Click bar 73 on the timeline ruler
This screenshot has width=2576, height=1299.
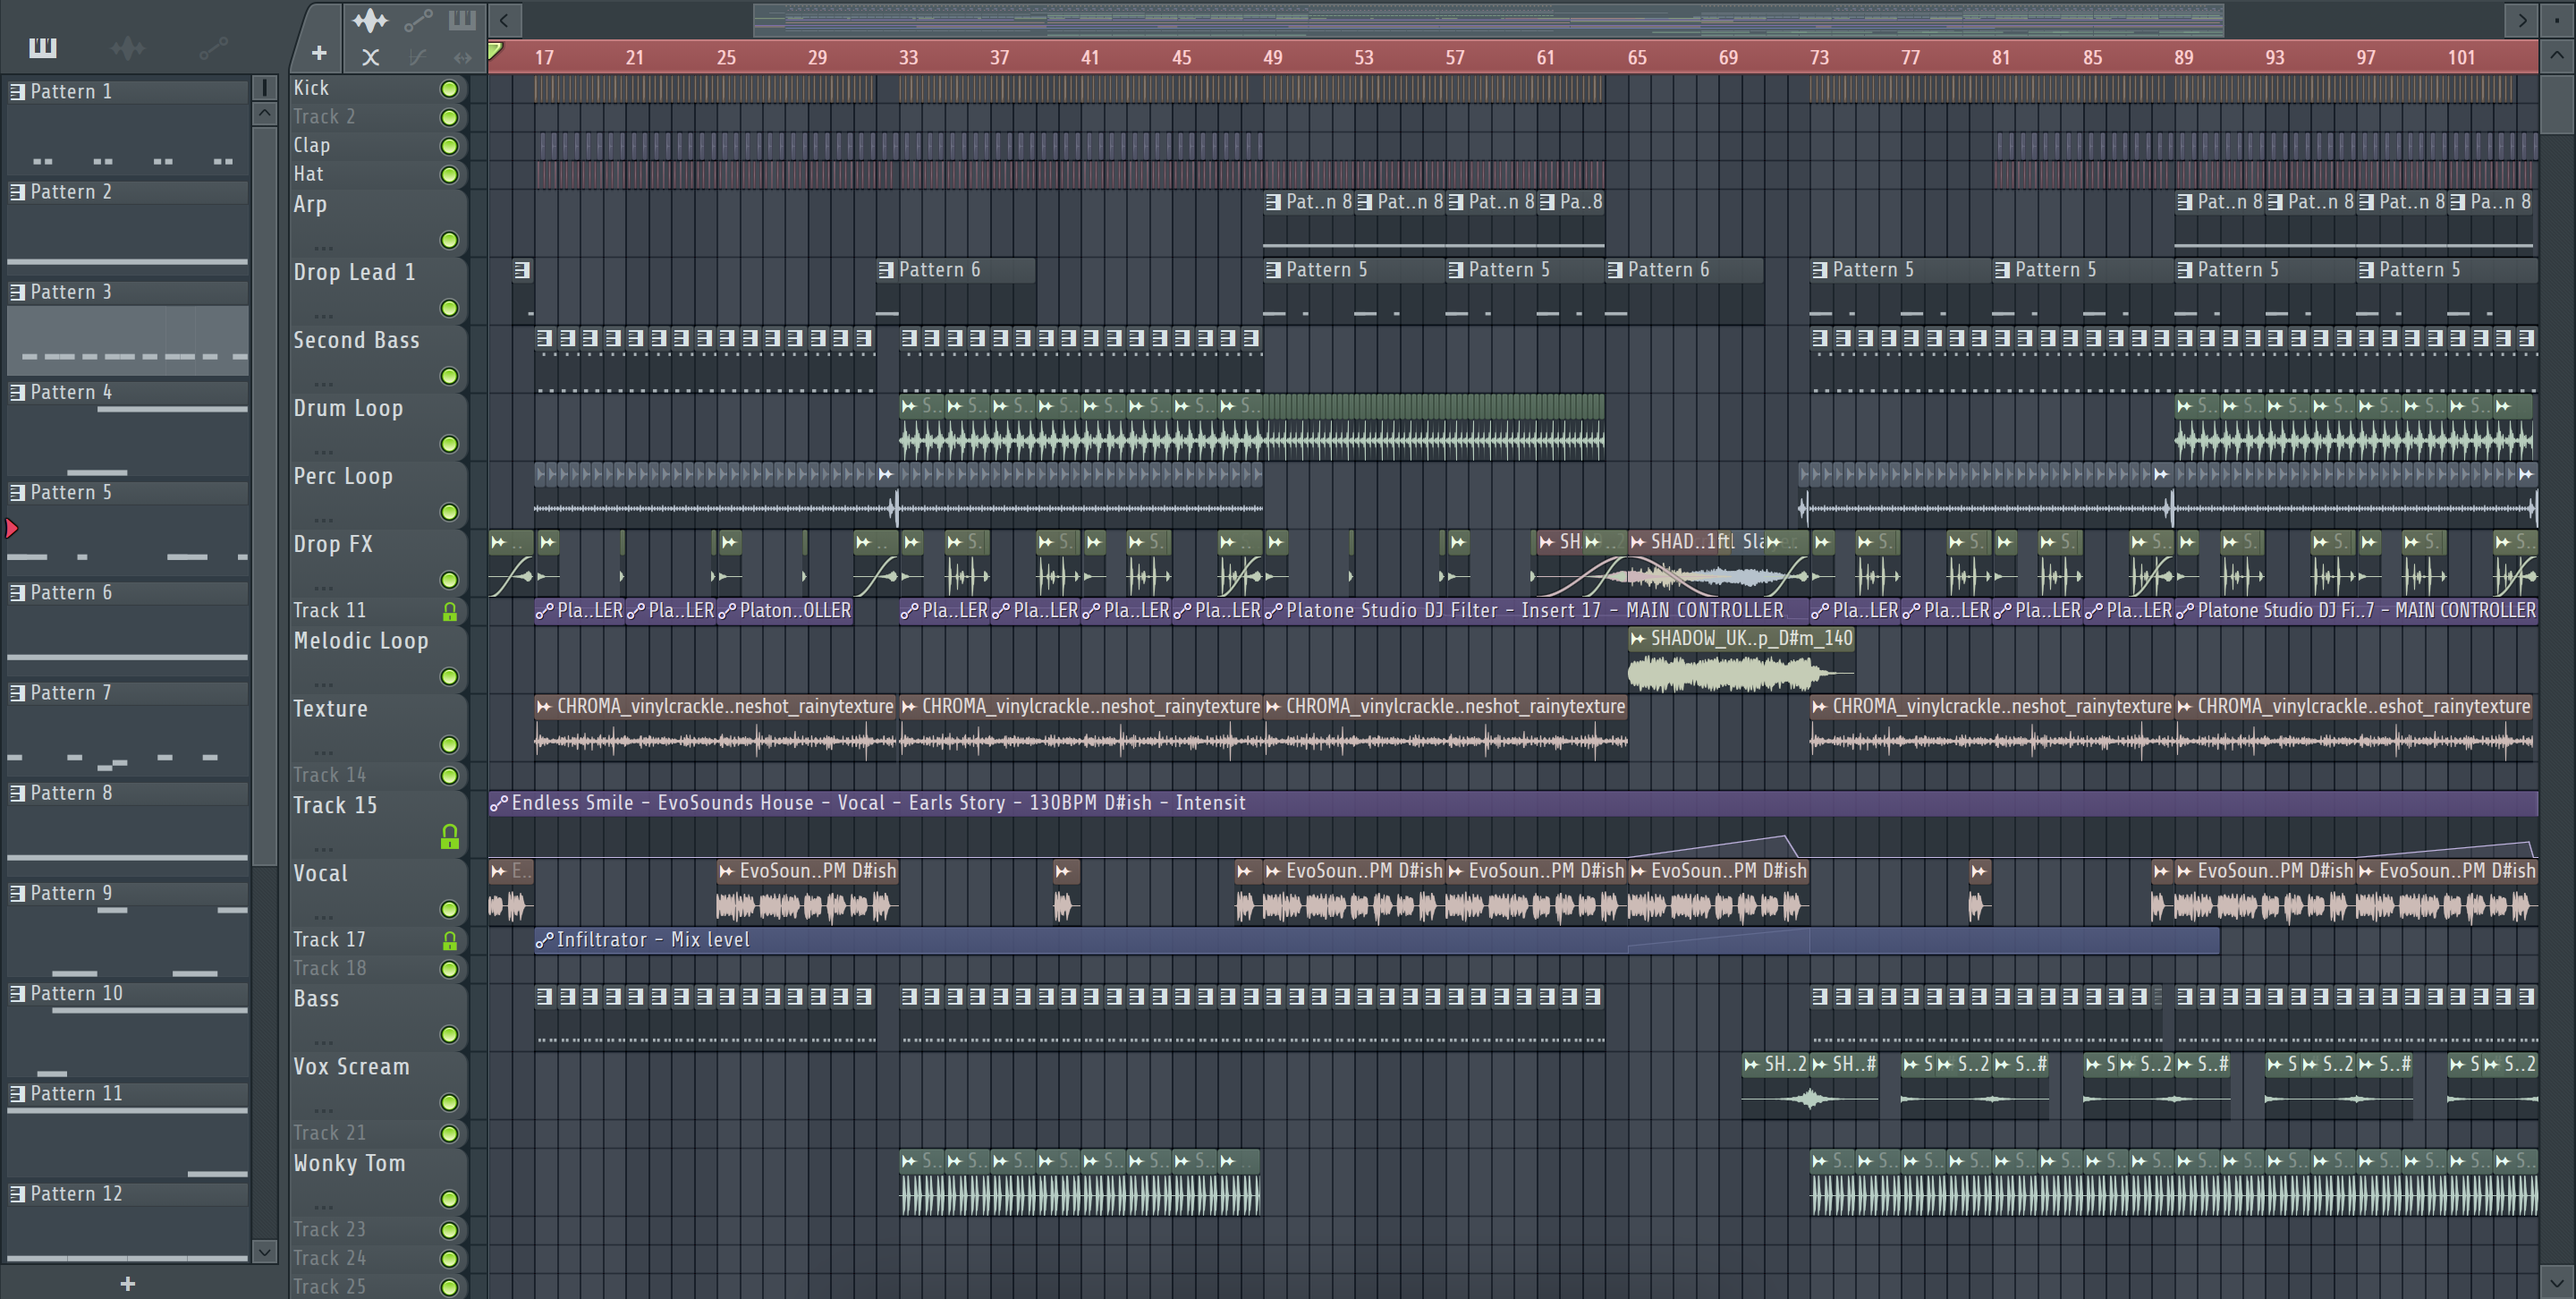[1819, 58]
